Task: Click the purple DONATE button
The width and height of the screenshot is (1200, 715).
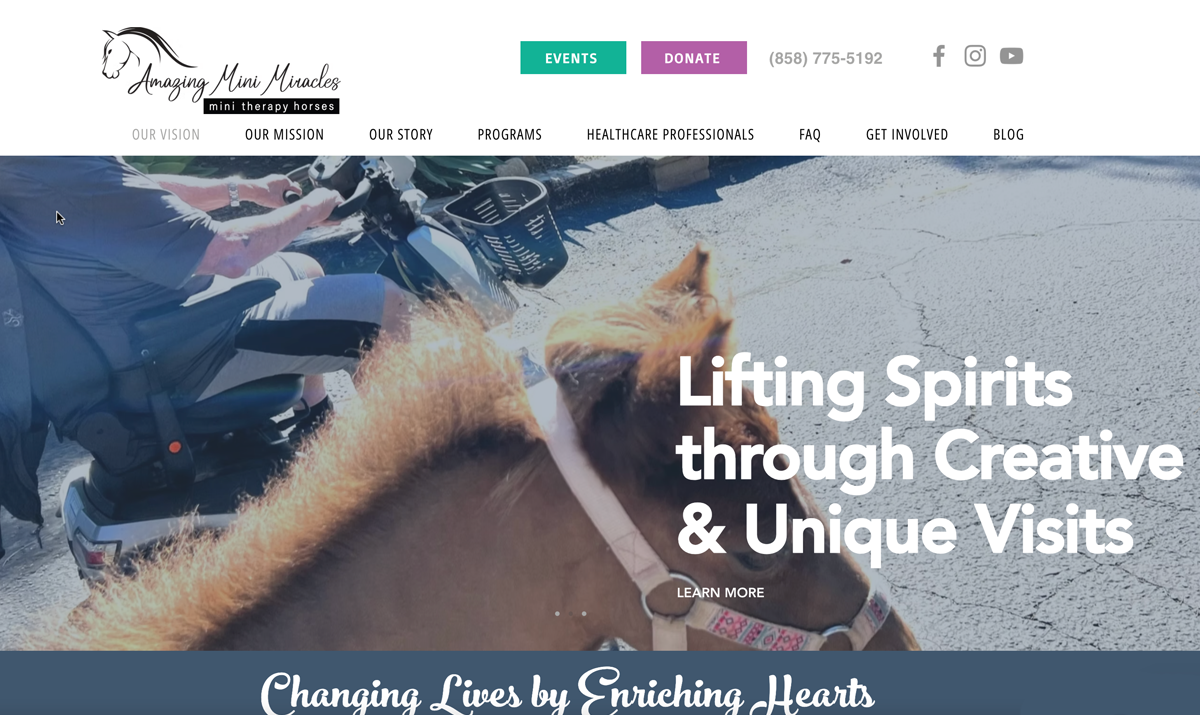Action: pos(694,58)
